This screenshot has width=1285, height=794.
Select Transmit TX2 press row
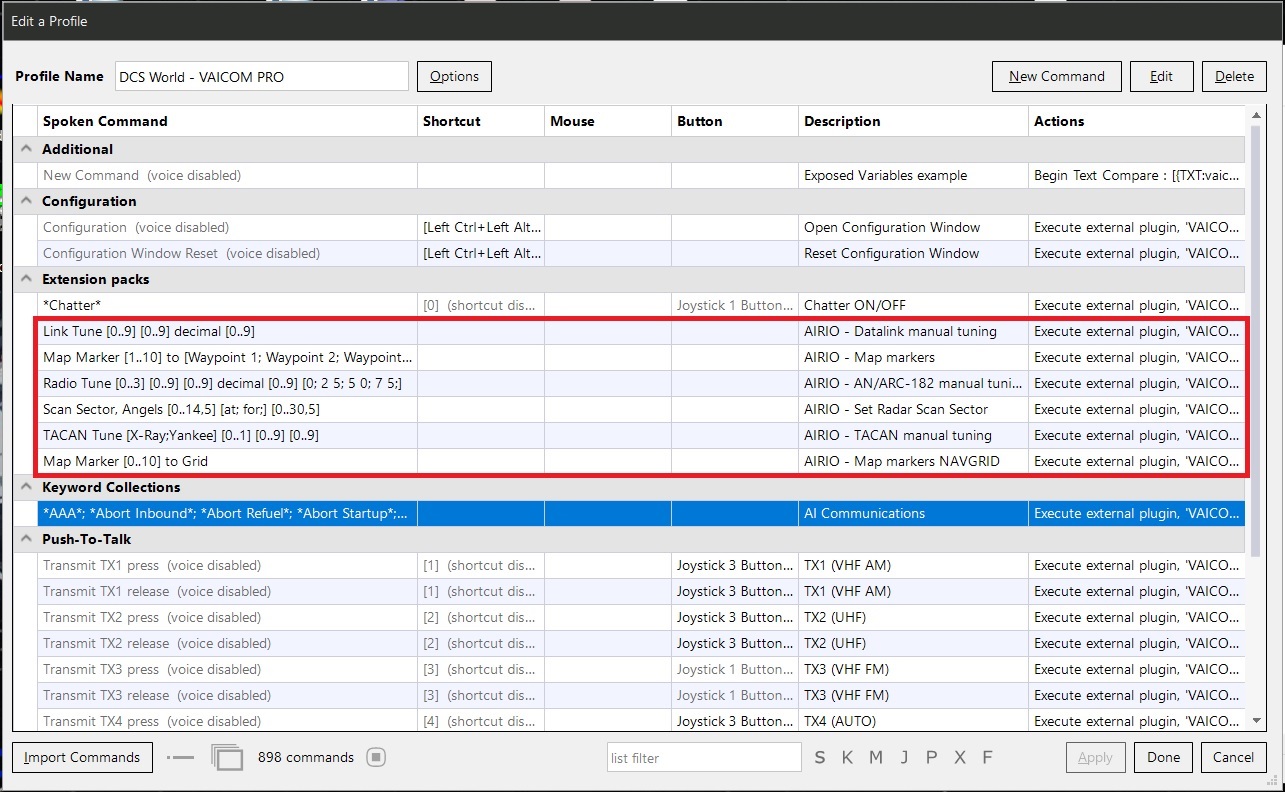[x=641, y=617]
